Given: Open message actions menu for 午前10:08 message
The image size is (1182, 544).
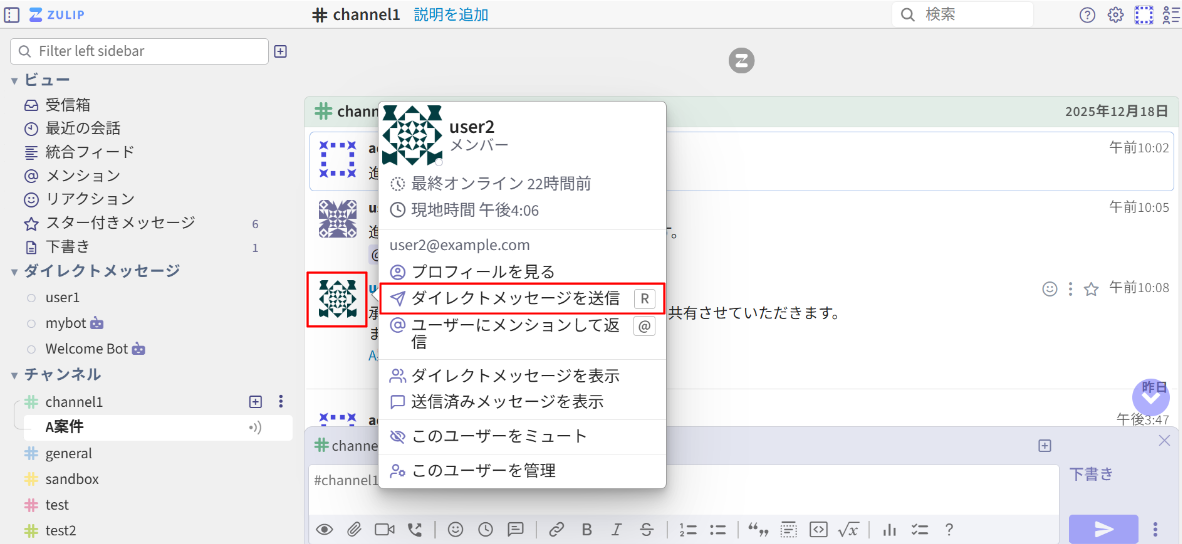Looking at the screenshot, I should pos(1070,289).
